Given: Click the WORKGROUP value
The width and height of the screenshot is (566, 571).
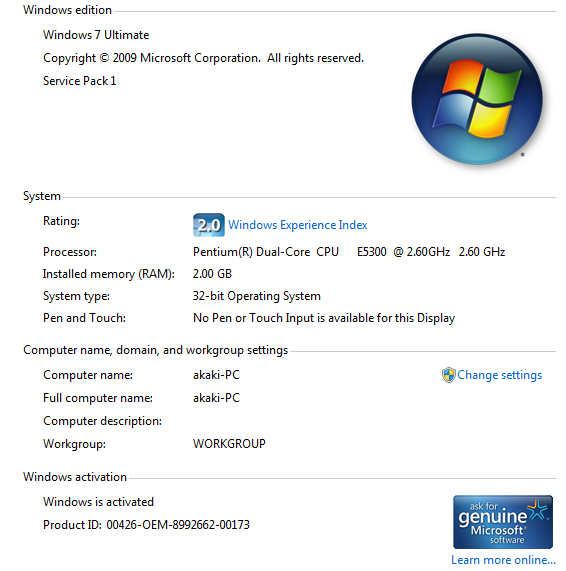Looking at the screenshot, I should click(229, 444).
